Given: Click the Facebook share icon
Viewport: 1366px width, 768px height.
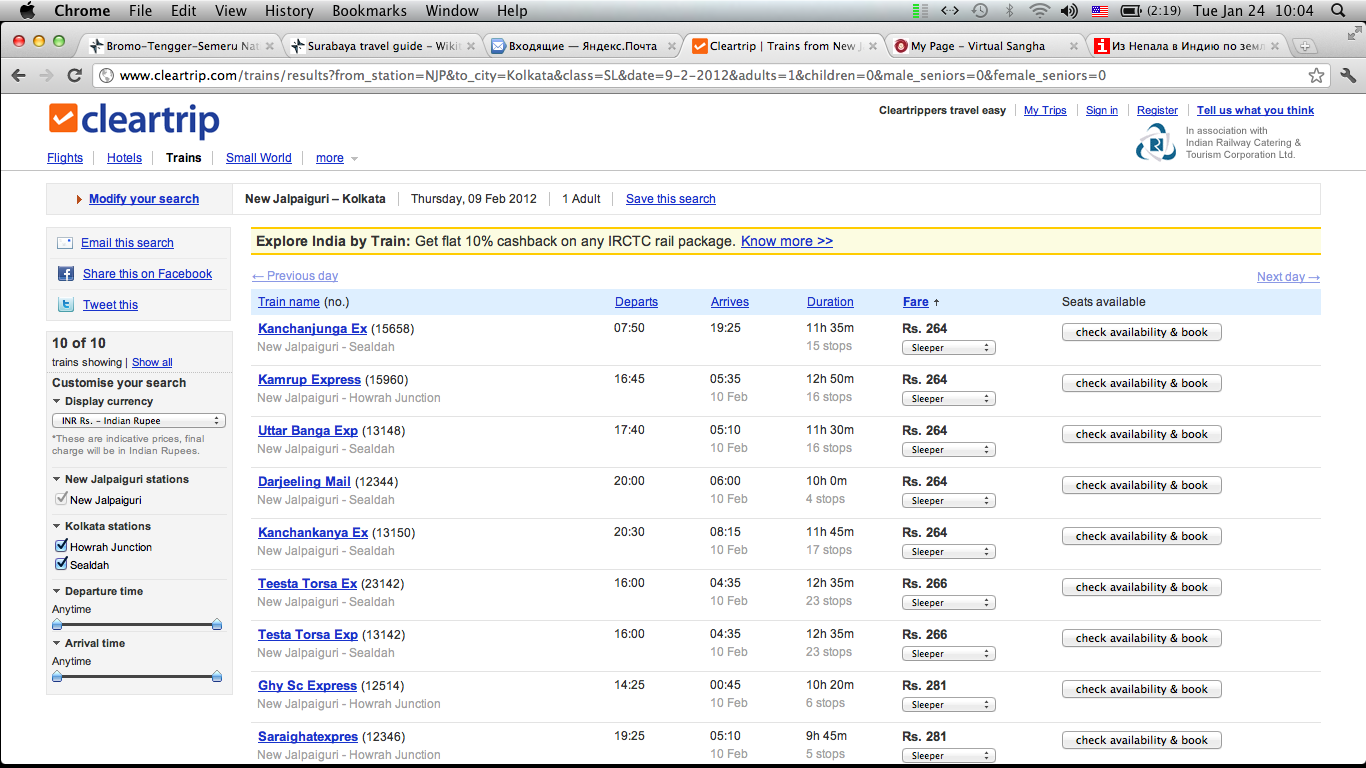Looking at the screenshot, I should pos(65,274).
